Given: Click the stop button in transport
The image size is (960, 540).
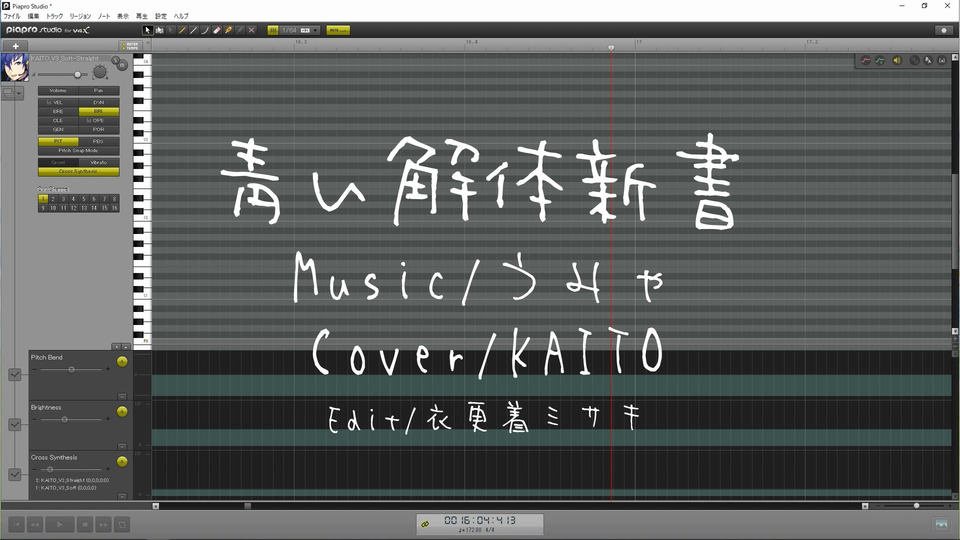Looking at the screenshot, I should (85, 524).
